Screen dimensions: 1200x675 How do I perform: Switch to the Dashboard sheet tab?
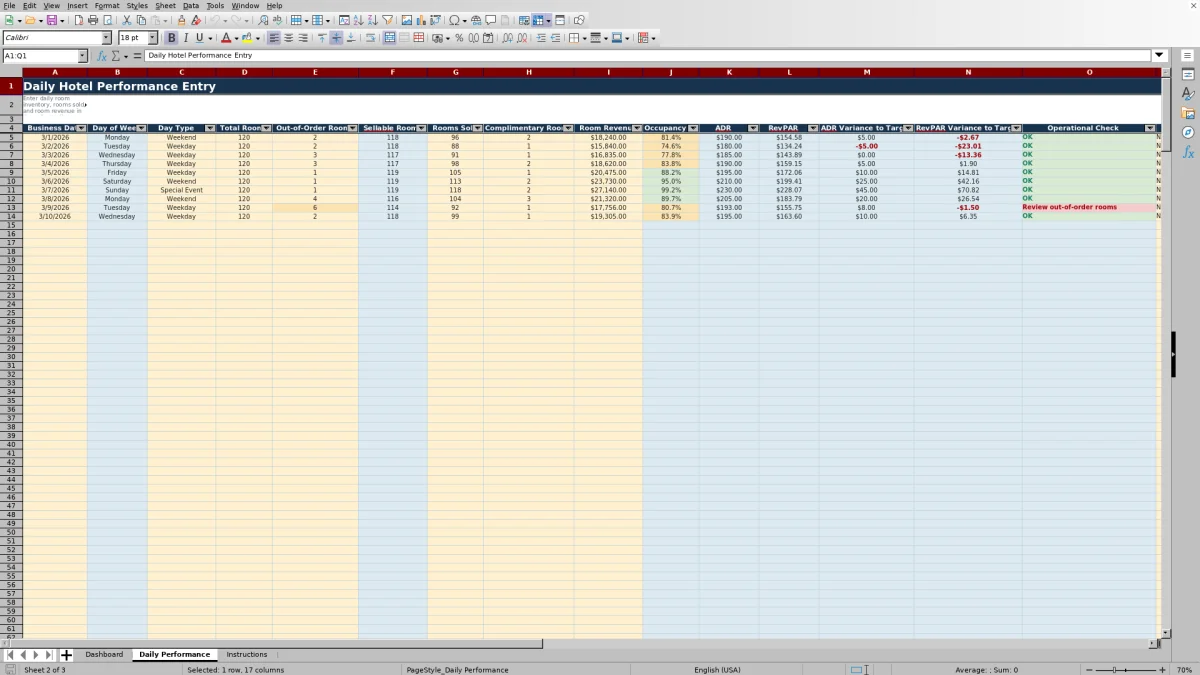pyautogui.click(x=104, y=654)
